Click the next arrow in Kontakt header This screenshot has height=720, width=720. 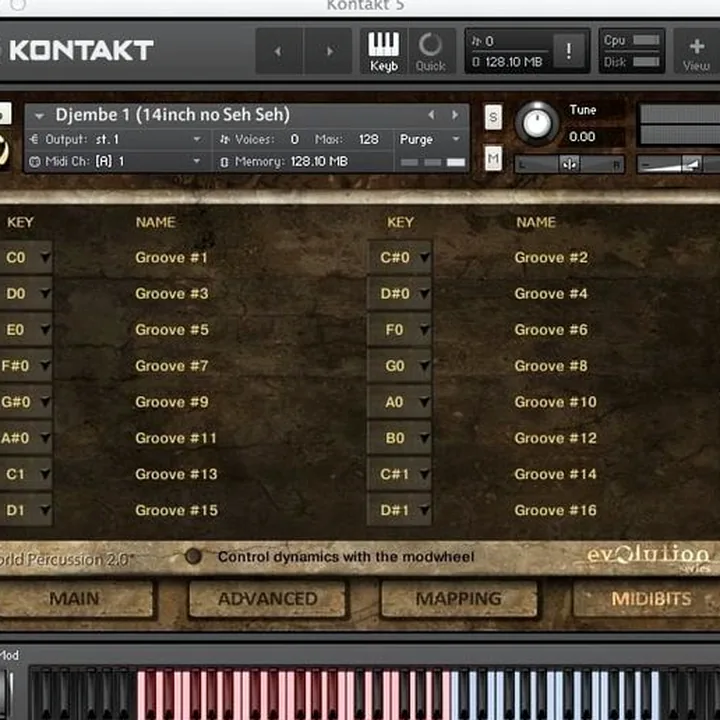tap(329, 51)
